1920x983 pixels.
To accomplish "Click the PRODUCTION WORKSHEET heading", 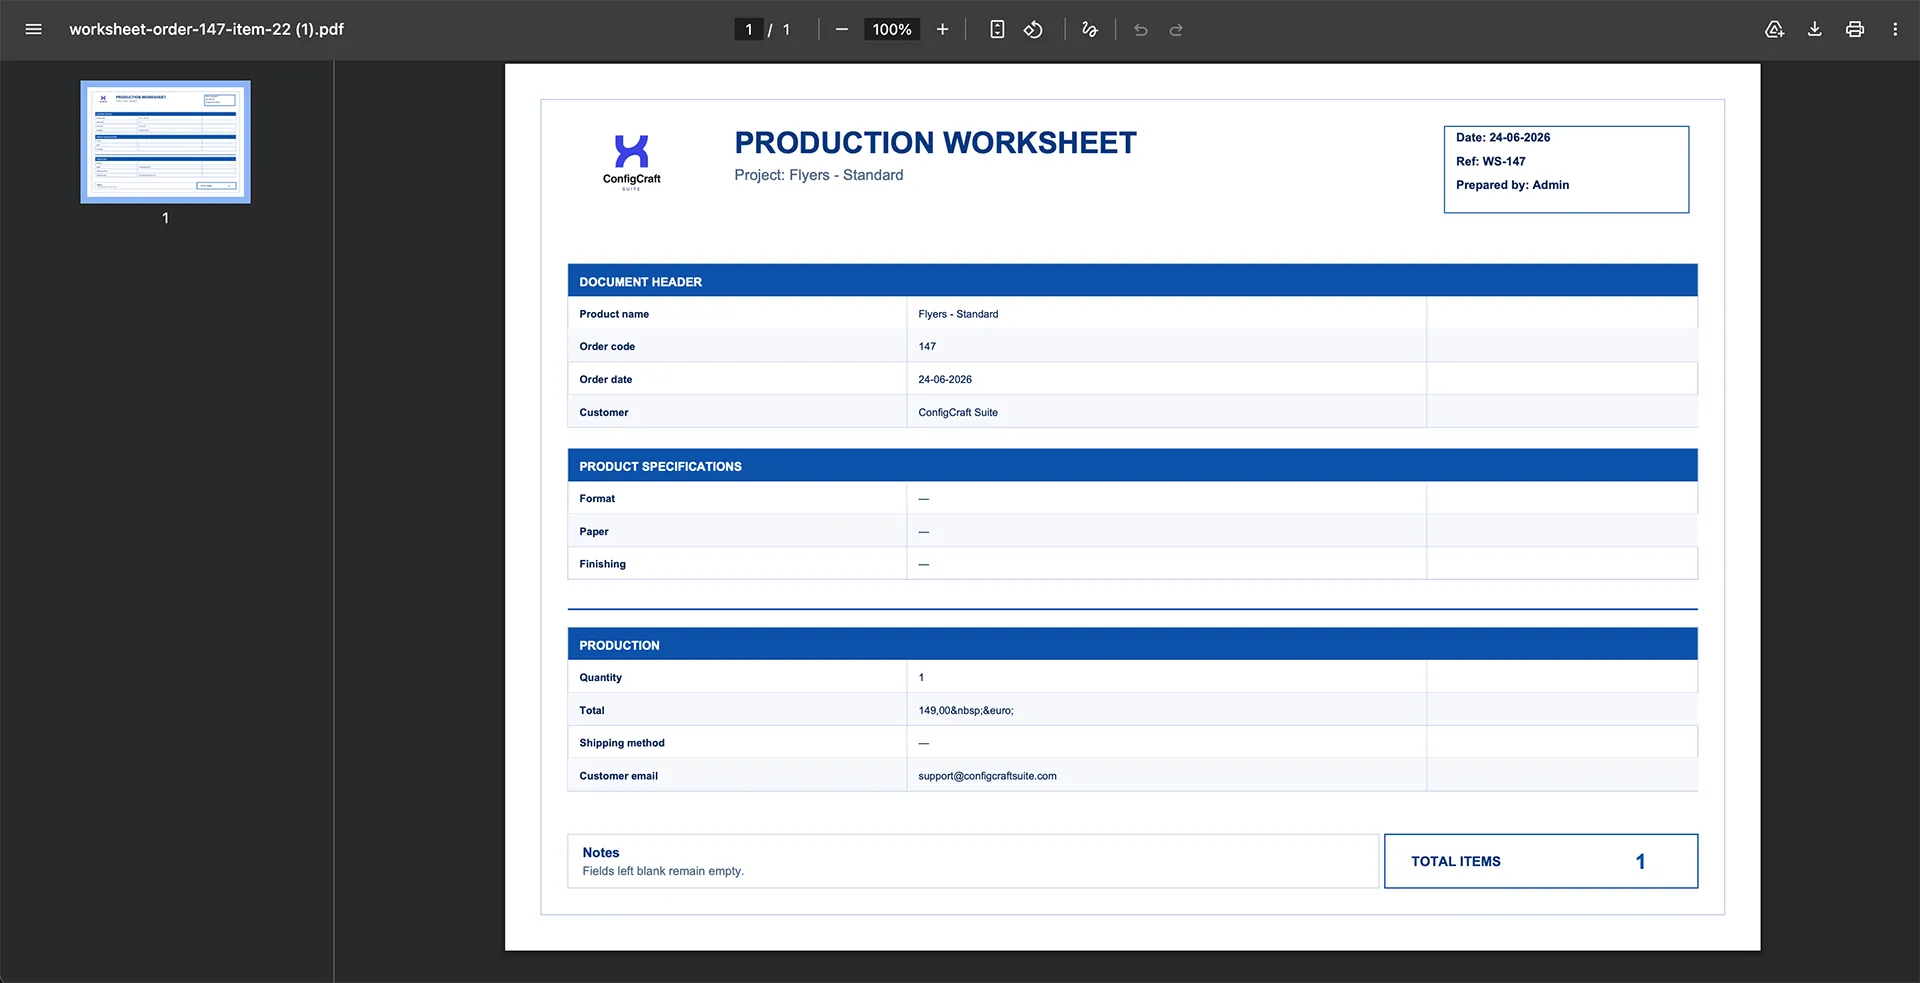I will tap(935, 143).
